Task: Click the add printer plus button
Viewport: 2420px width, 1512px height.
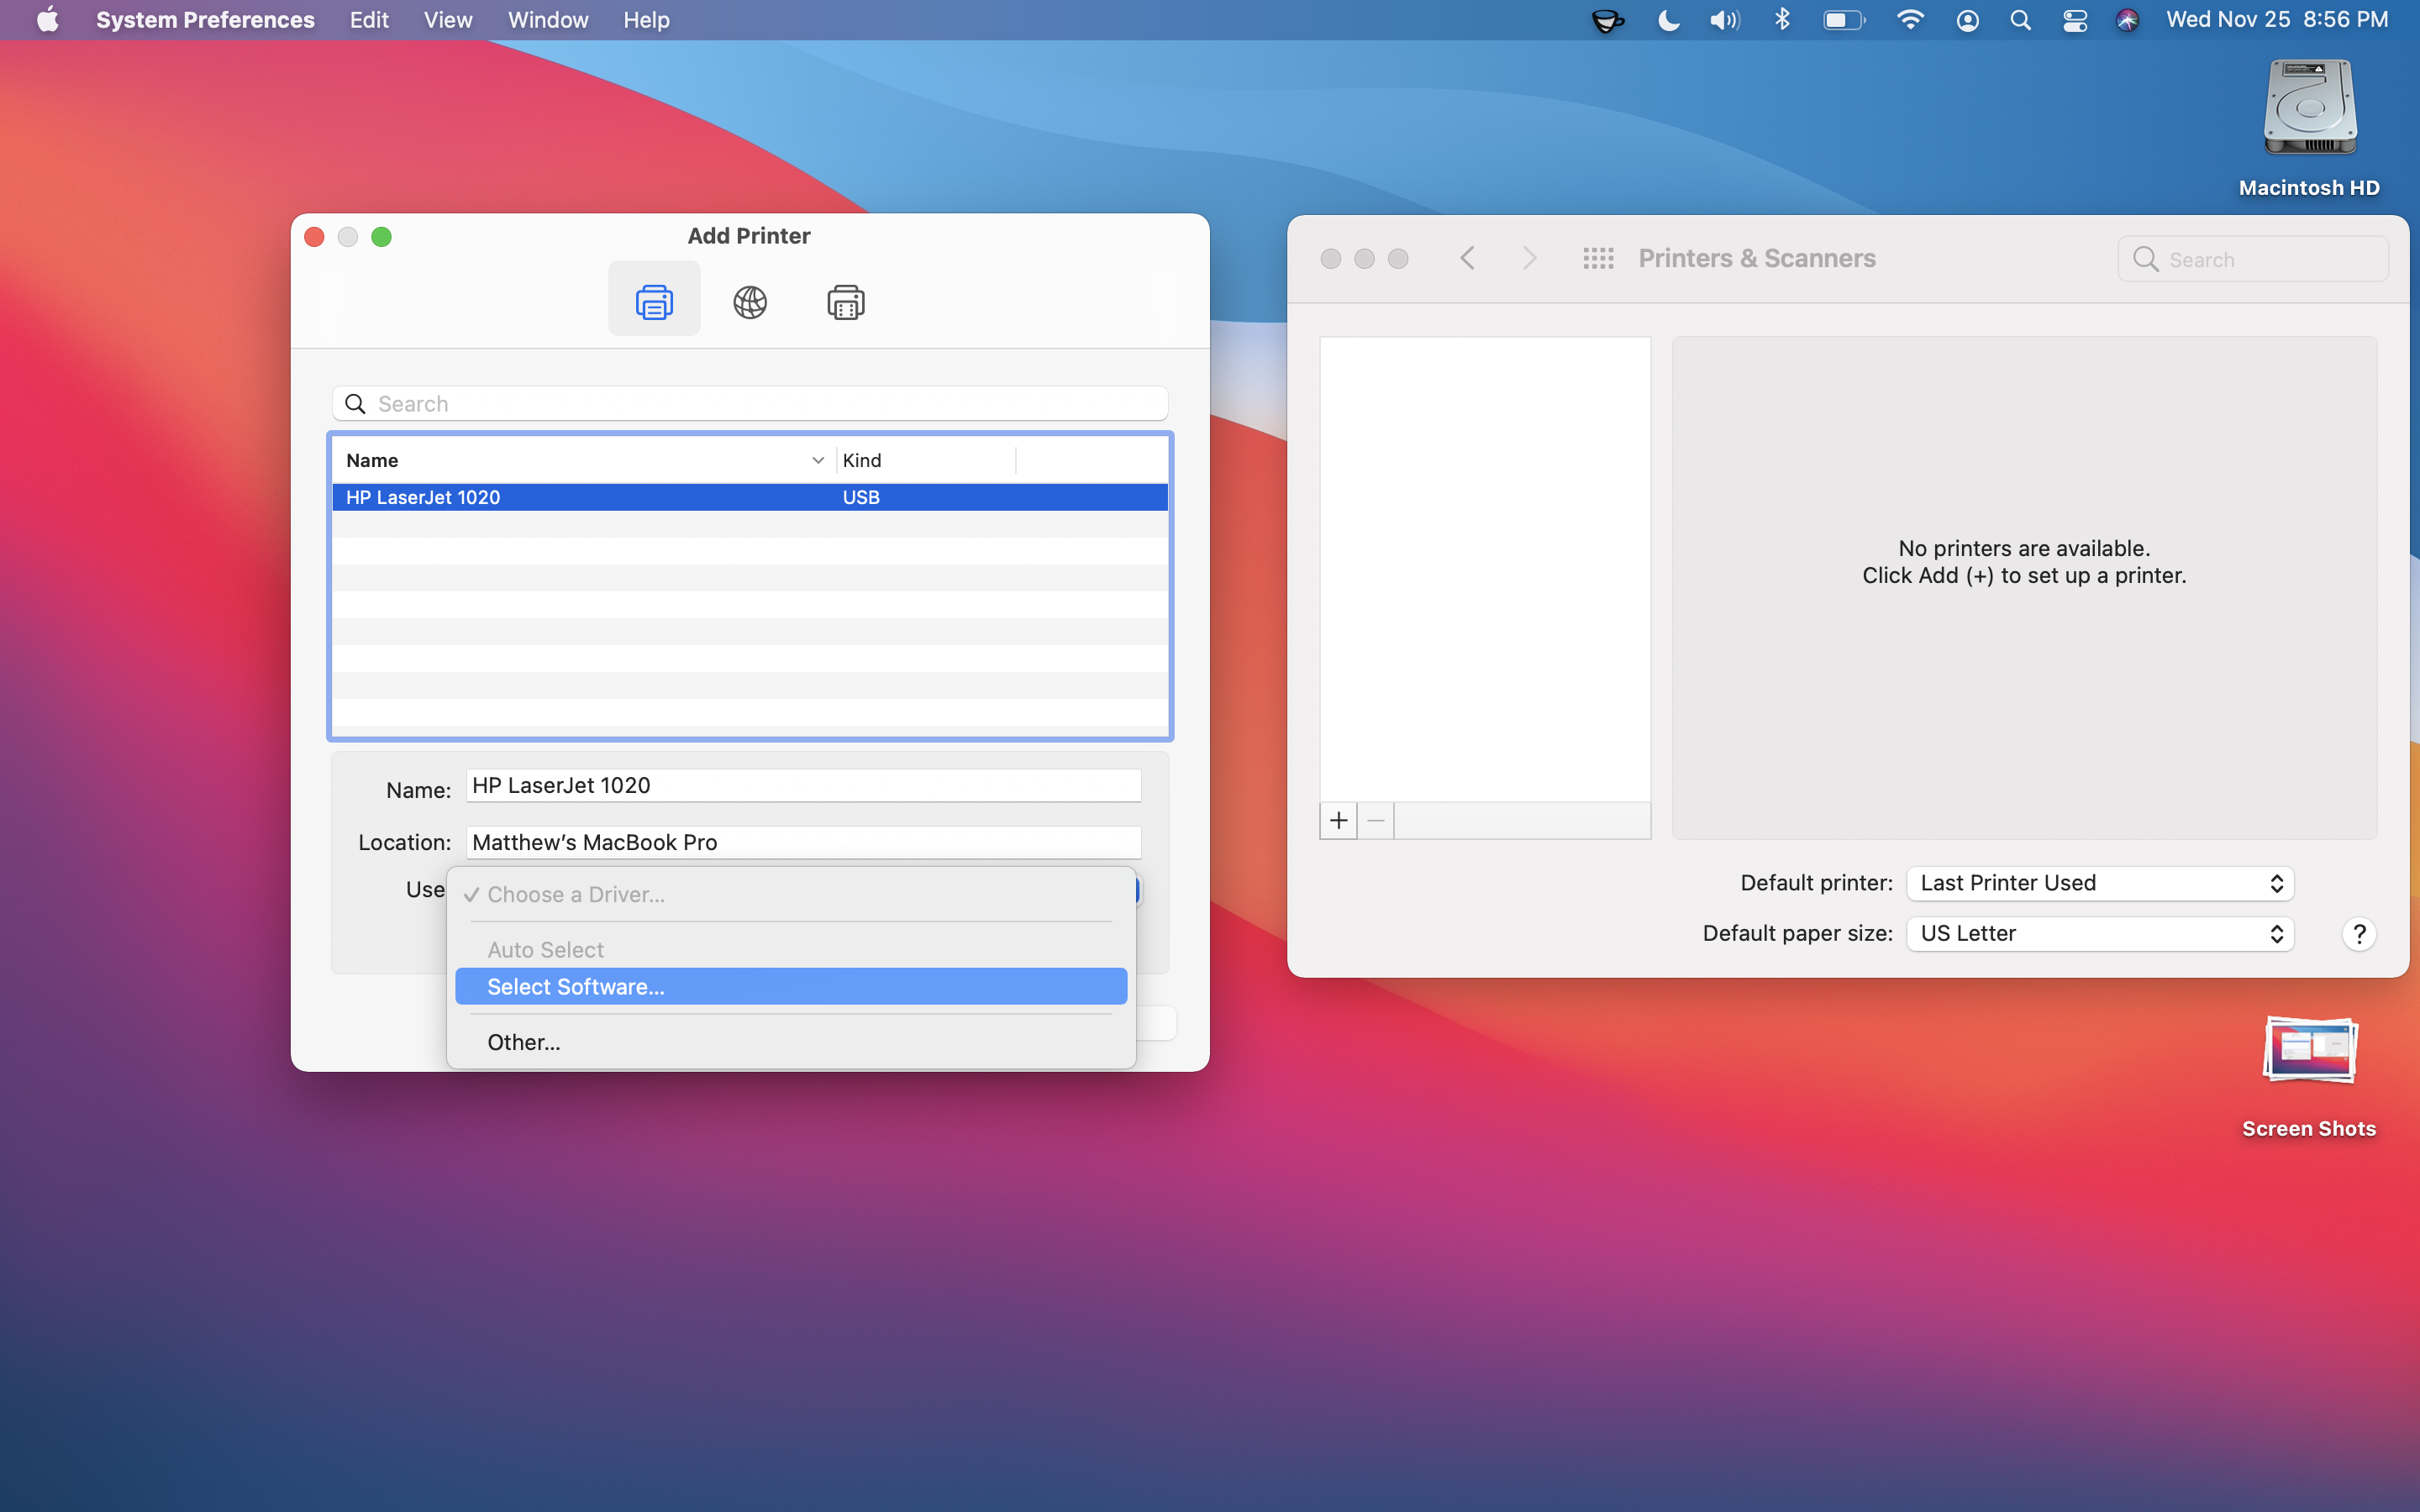Action: (1338, 821)
